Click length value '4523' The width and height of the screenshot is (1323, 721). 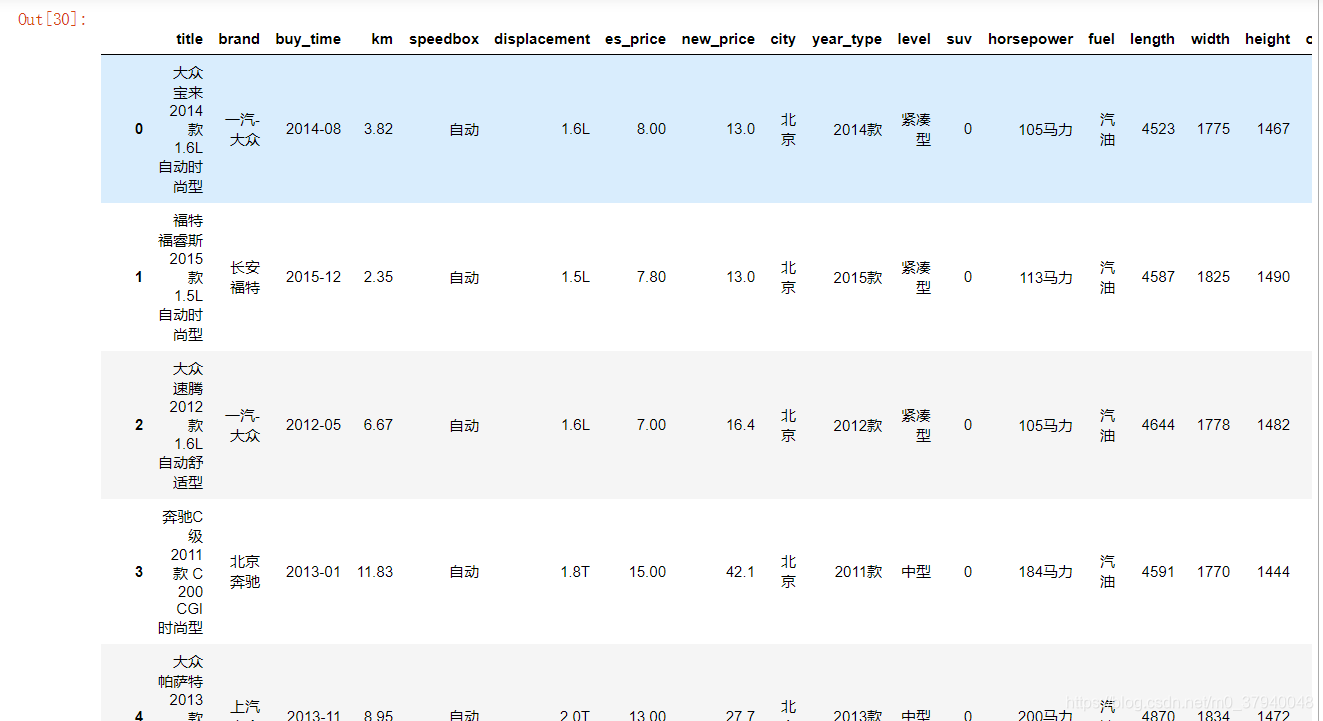pyautogui.click(x=1158, y=129)
